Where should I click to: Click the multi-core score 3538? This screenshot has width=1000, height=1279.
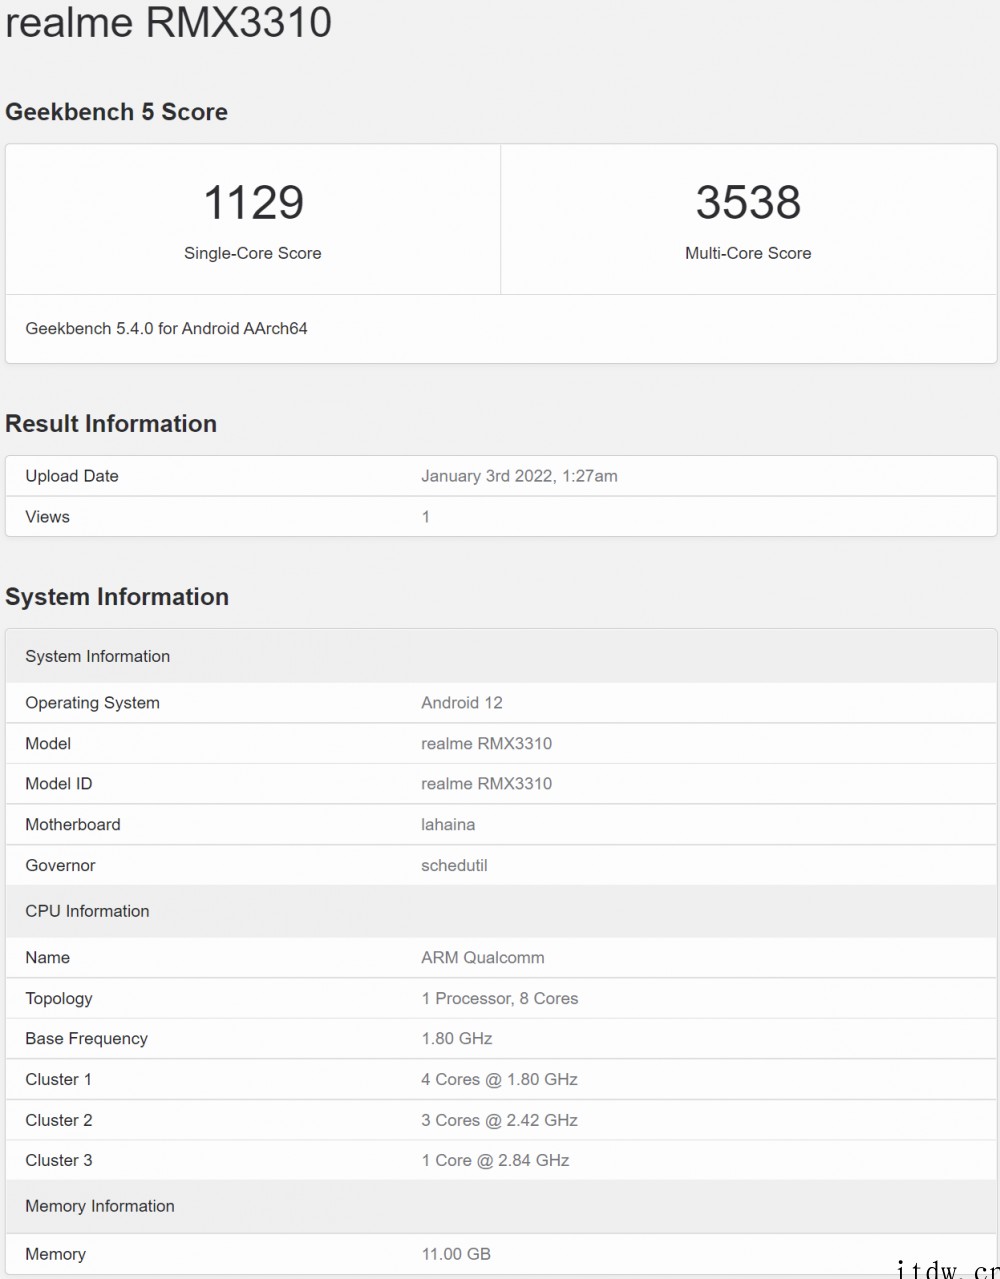[748, 202]
